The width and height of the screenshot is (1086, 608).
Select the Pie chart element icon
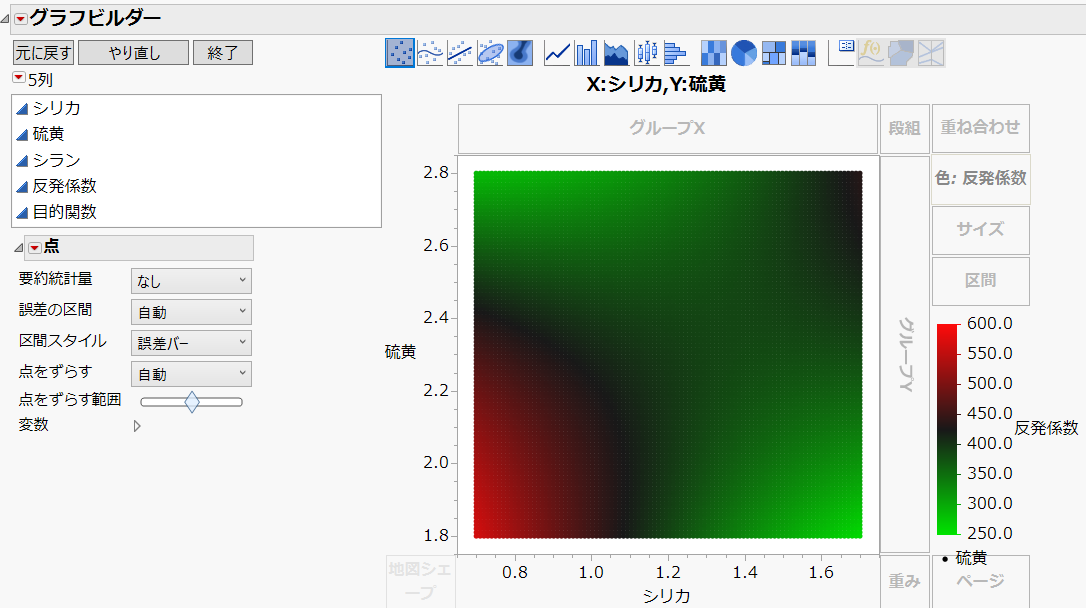tap(743, 53)
